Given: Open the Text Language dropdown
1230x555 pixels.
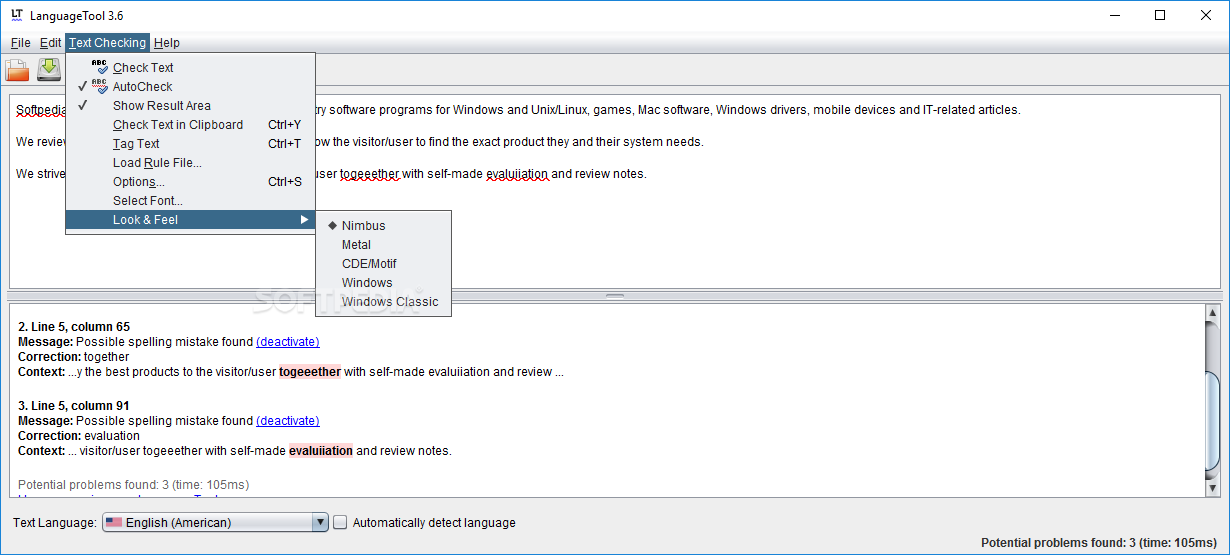Looking at the screenshot, I should [x=215, y=522].
